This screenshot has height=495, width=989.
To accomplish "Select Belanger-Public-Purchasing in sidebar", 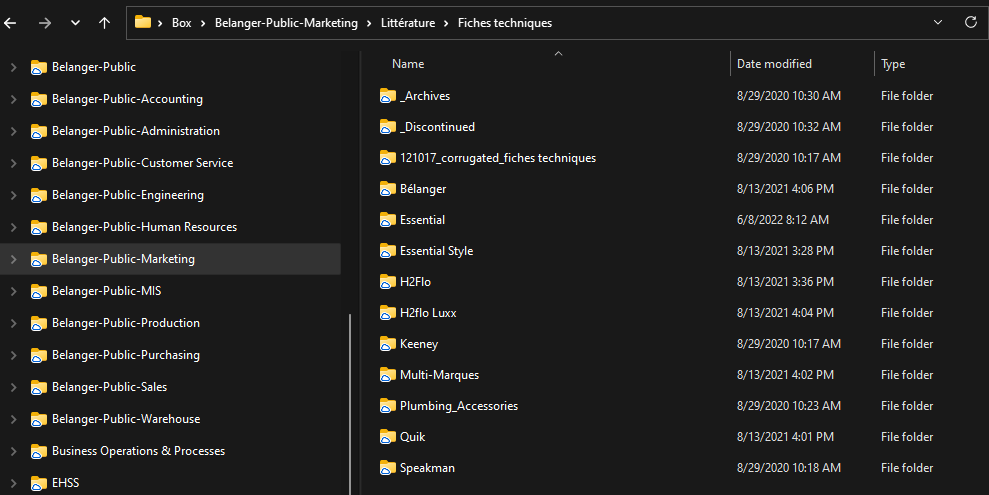I will coord(126,355).
